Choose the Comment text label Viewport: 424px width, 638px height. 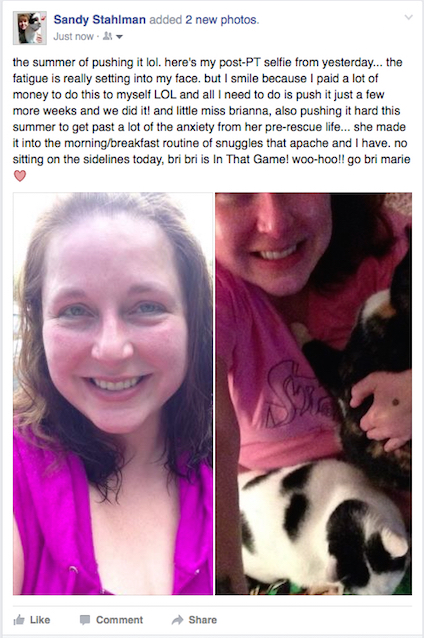point(119,620)
